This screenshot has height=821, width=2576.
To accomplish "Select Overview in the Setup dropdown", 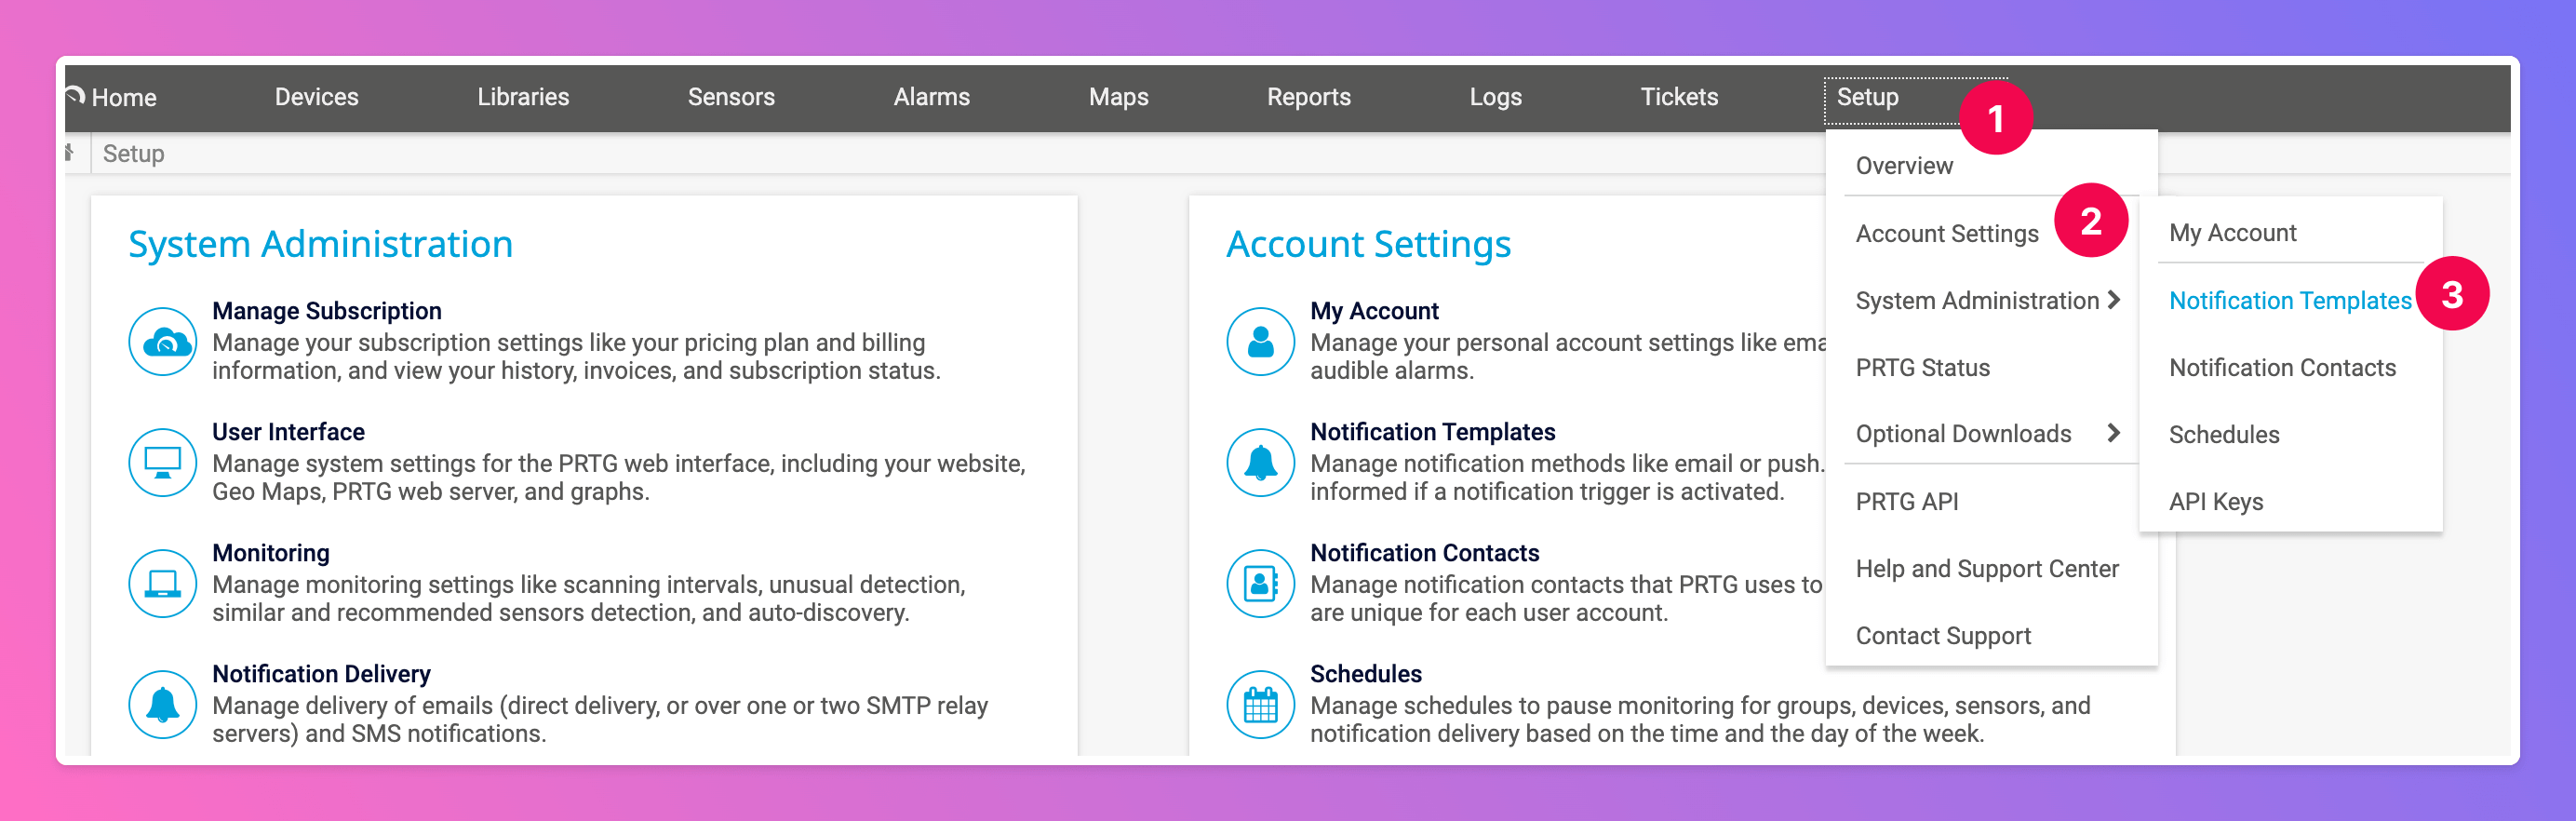I will [1904, 166].
